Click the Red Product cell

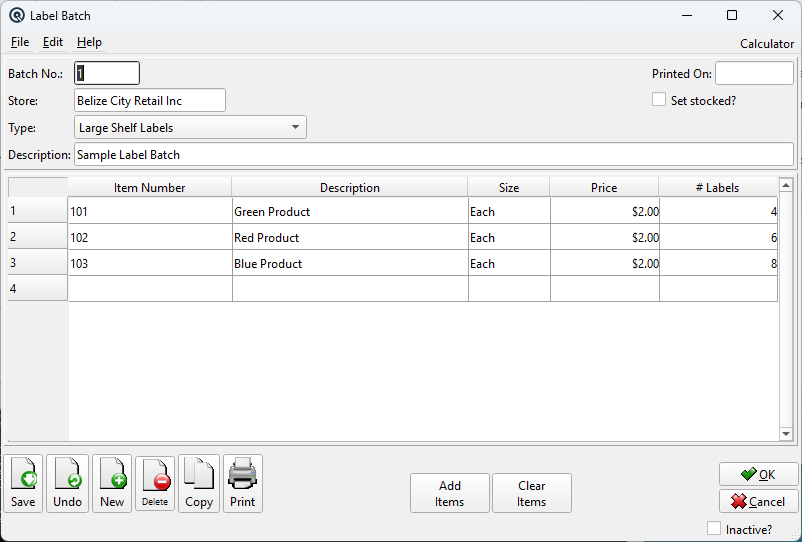click(350, 237)
